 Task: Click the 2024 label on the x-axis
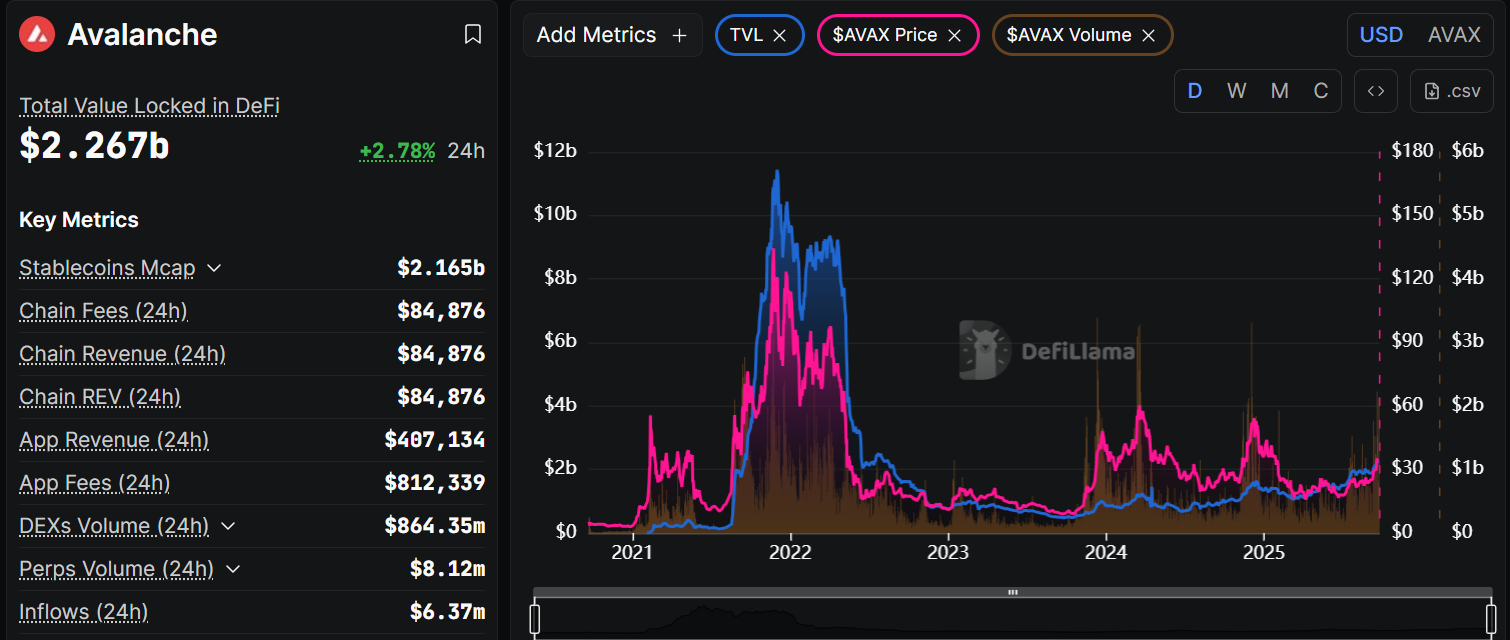[x=1106, y=552]
